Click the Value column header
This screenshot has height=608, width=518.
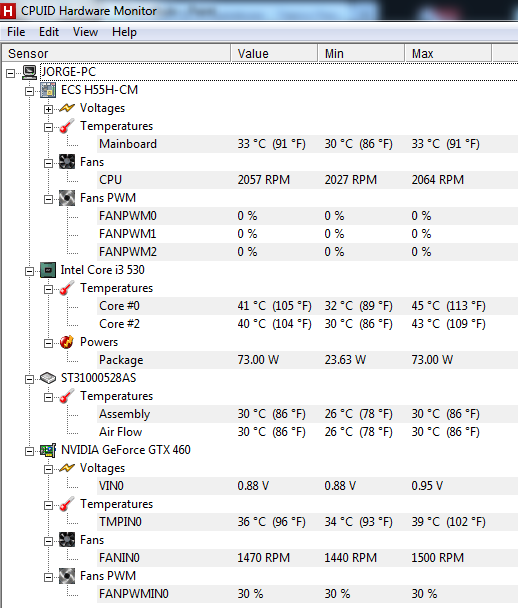(x=274, y=54)
